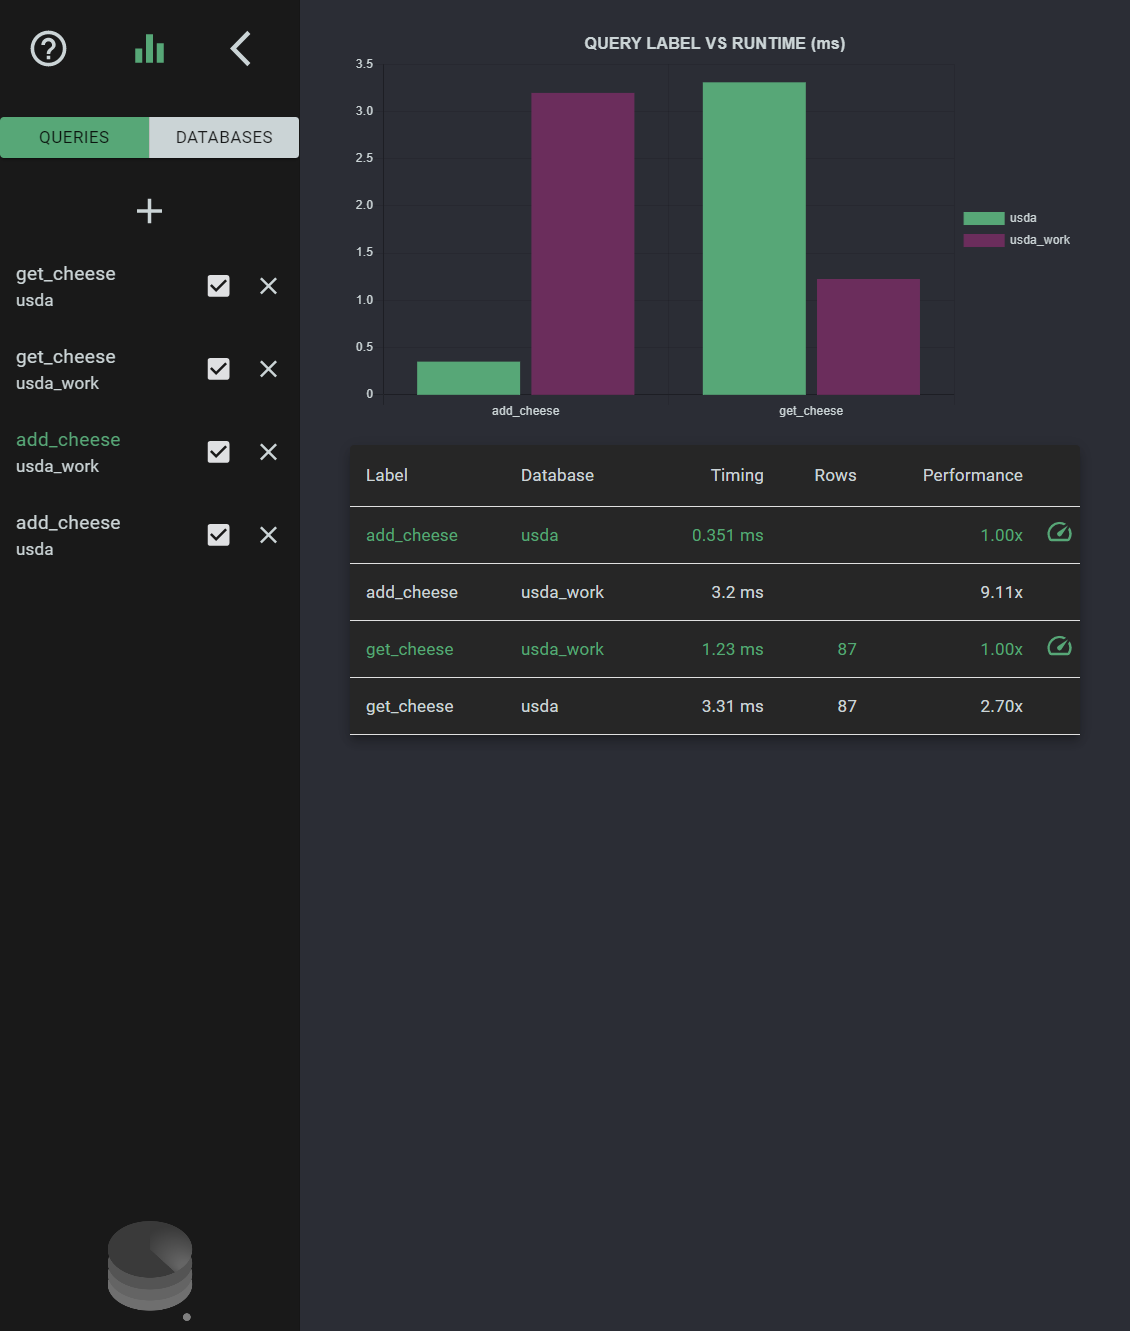Click the 3.31 ms timing cell
The width and height of the screenshot is (1130, 1331).
click(732, 706)
